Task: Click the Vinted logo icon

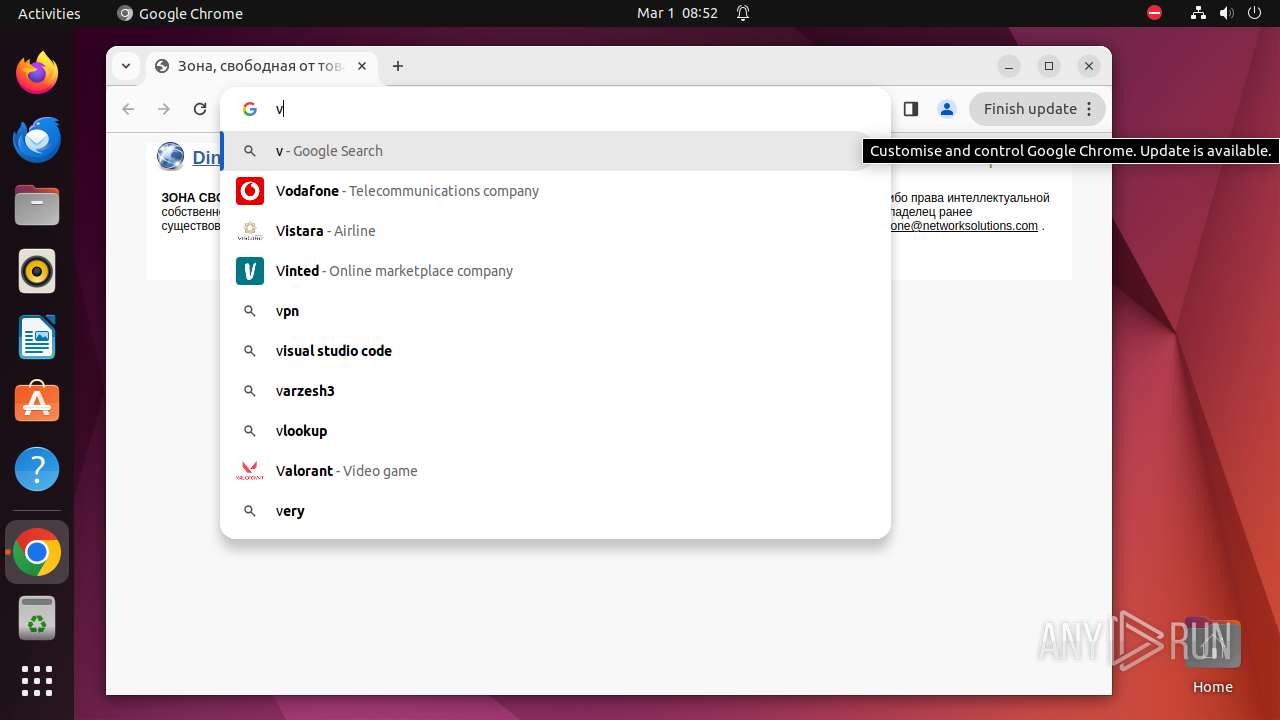Action: tap(250, 271)
